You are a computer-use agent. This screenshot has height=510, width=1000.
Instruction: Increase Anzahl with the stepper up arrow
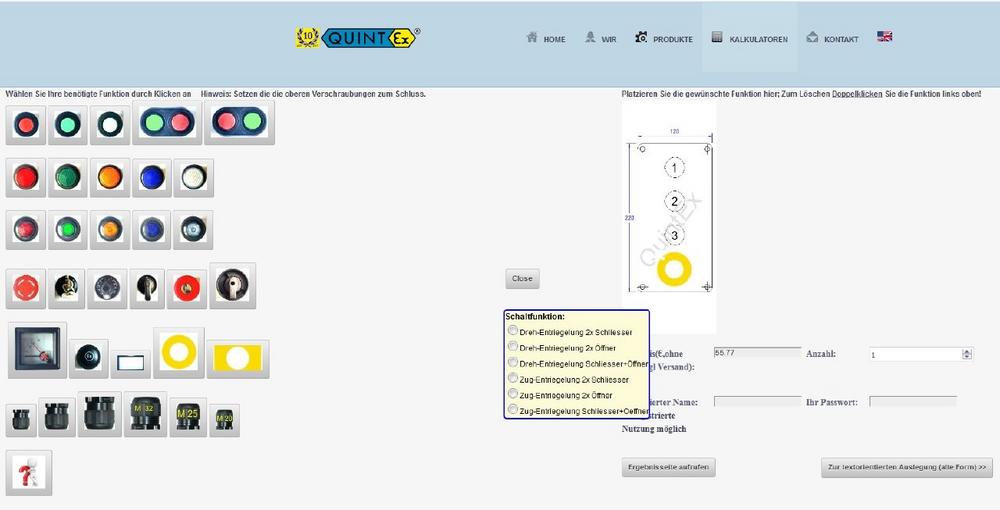tap(967, 351)
